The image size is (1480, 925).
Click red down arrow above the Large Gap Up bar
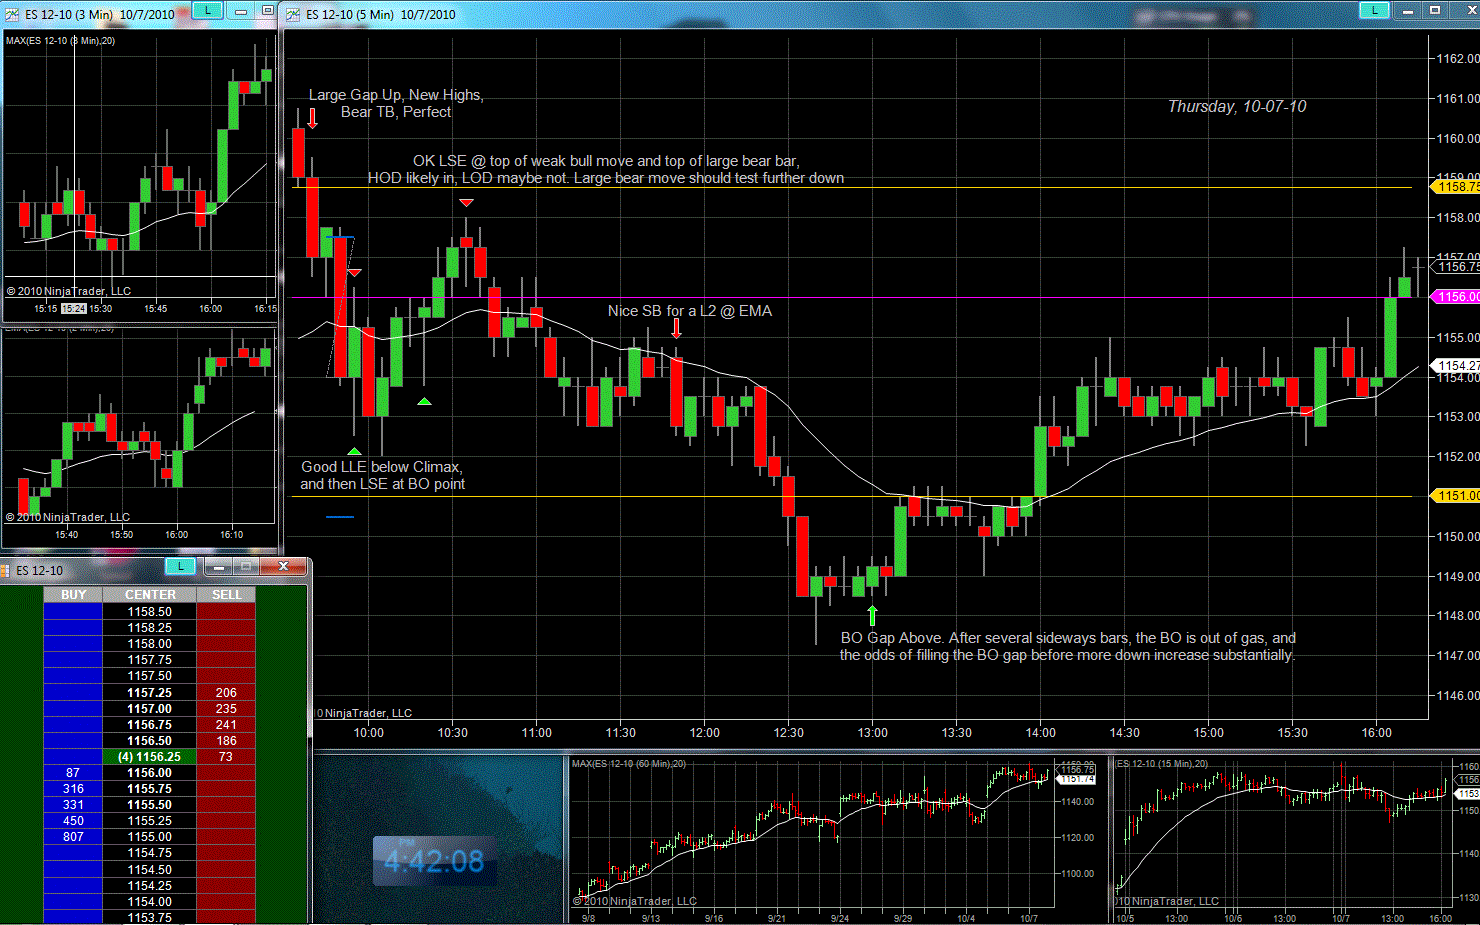point(312,118)
